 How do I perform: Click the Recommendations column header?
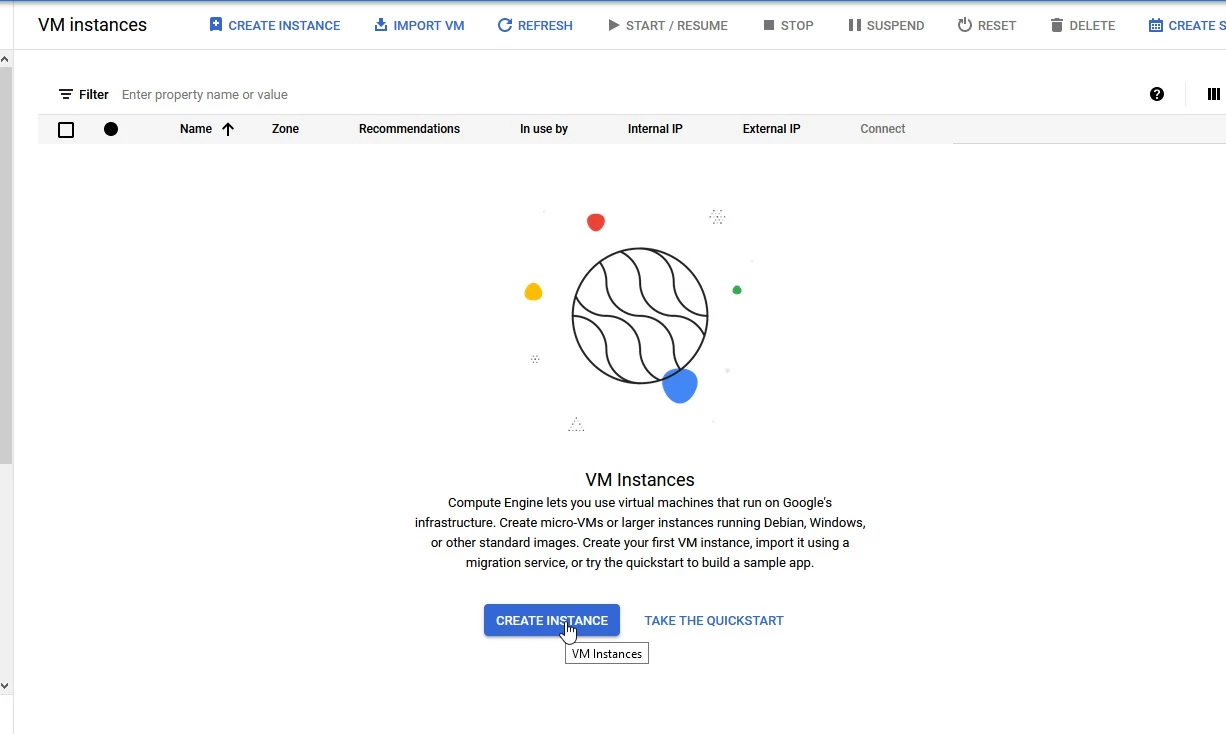409,129
